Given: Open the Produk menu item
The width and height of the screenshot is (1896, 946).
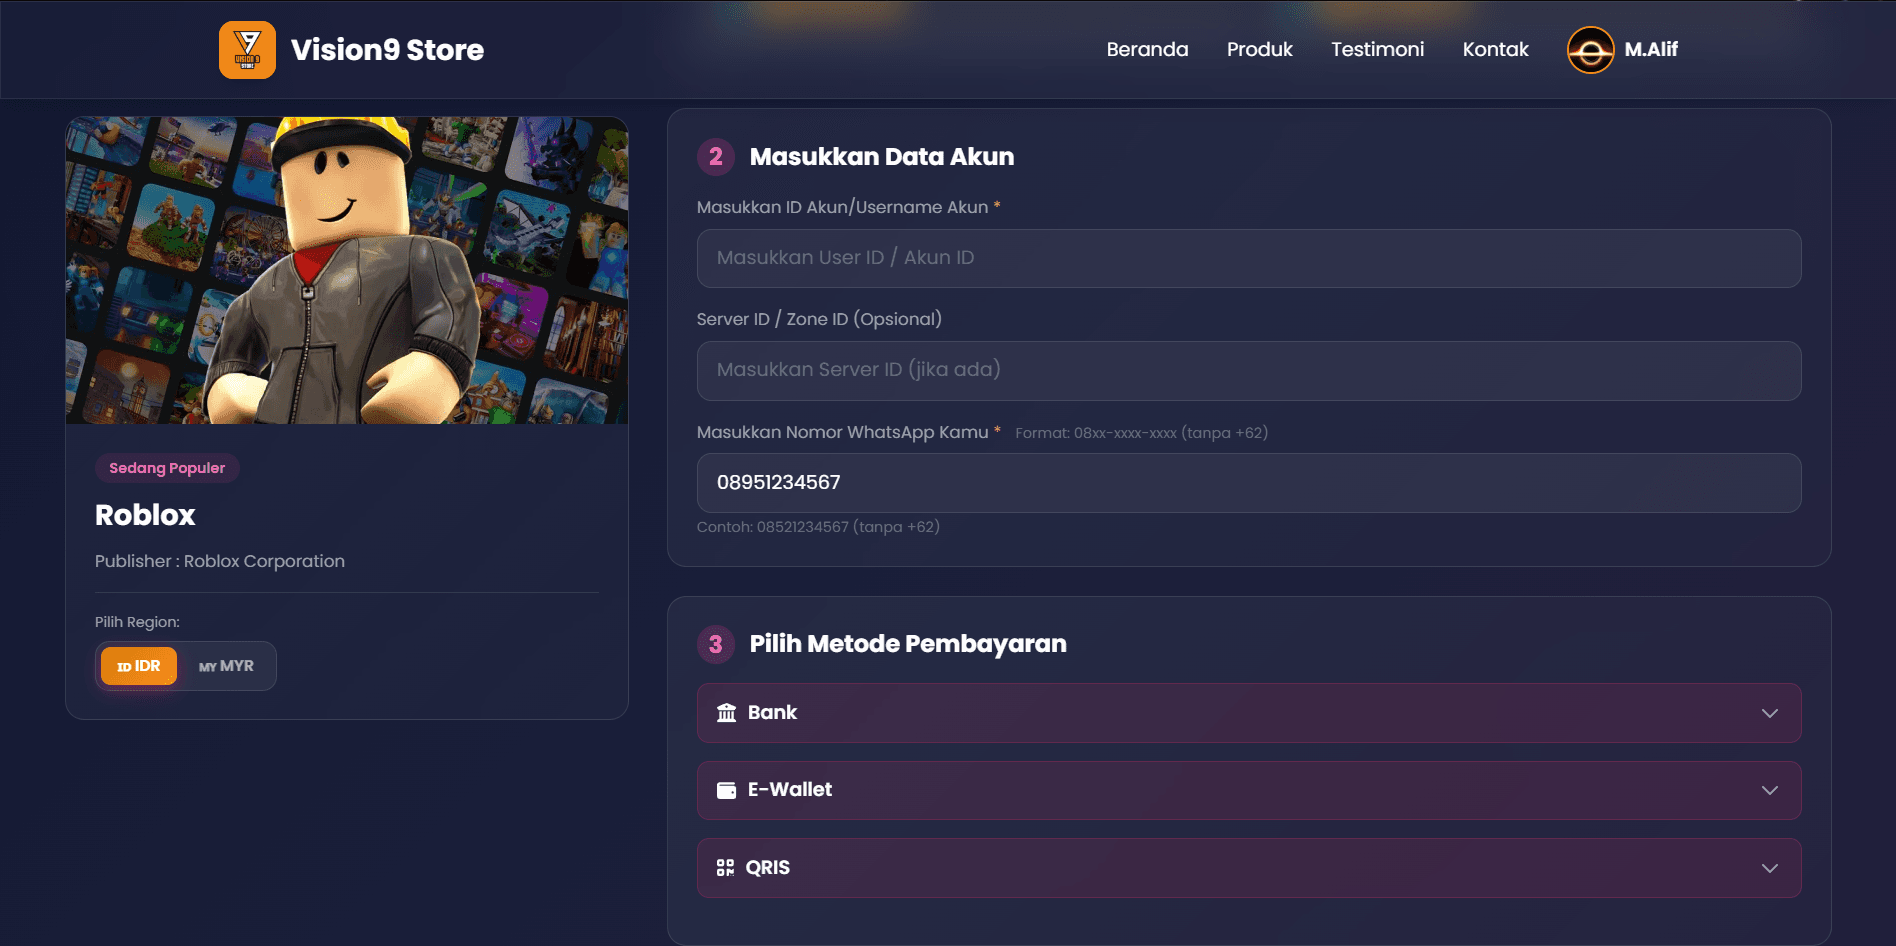Looking at the screenshot, I should [x=1260, y=49].
